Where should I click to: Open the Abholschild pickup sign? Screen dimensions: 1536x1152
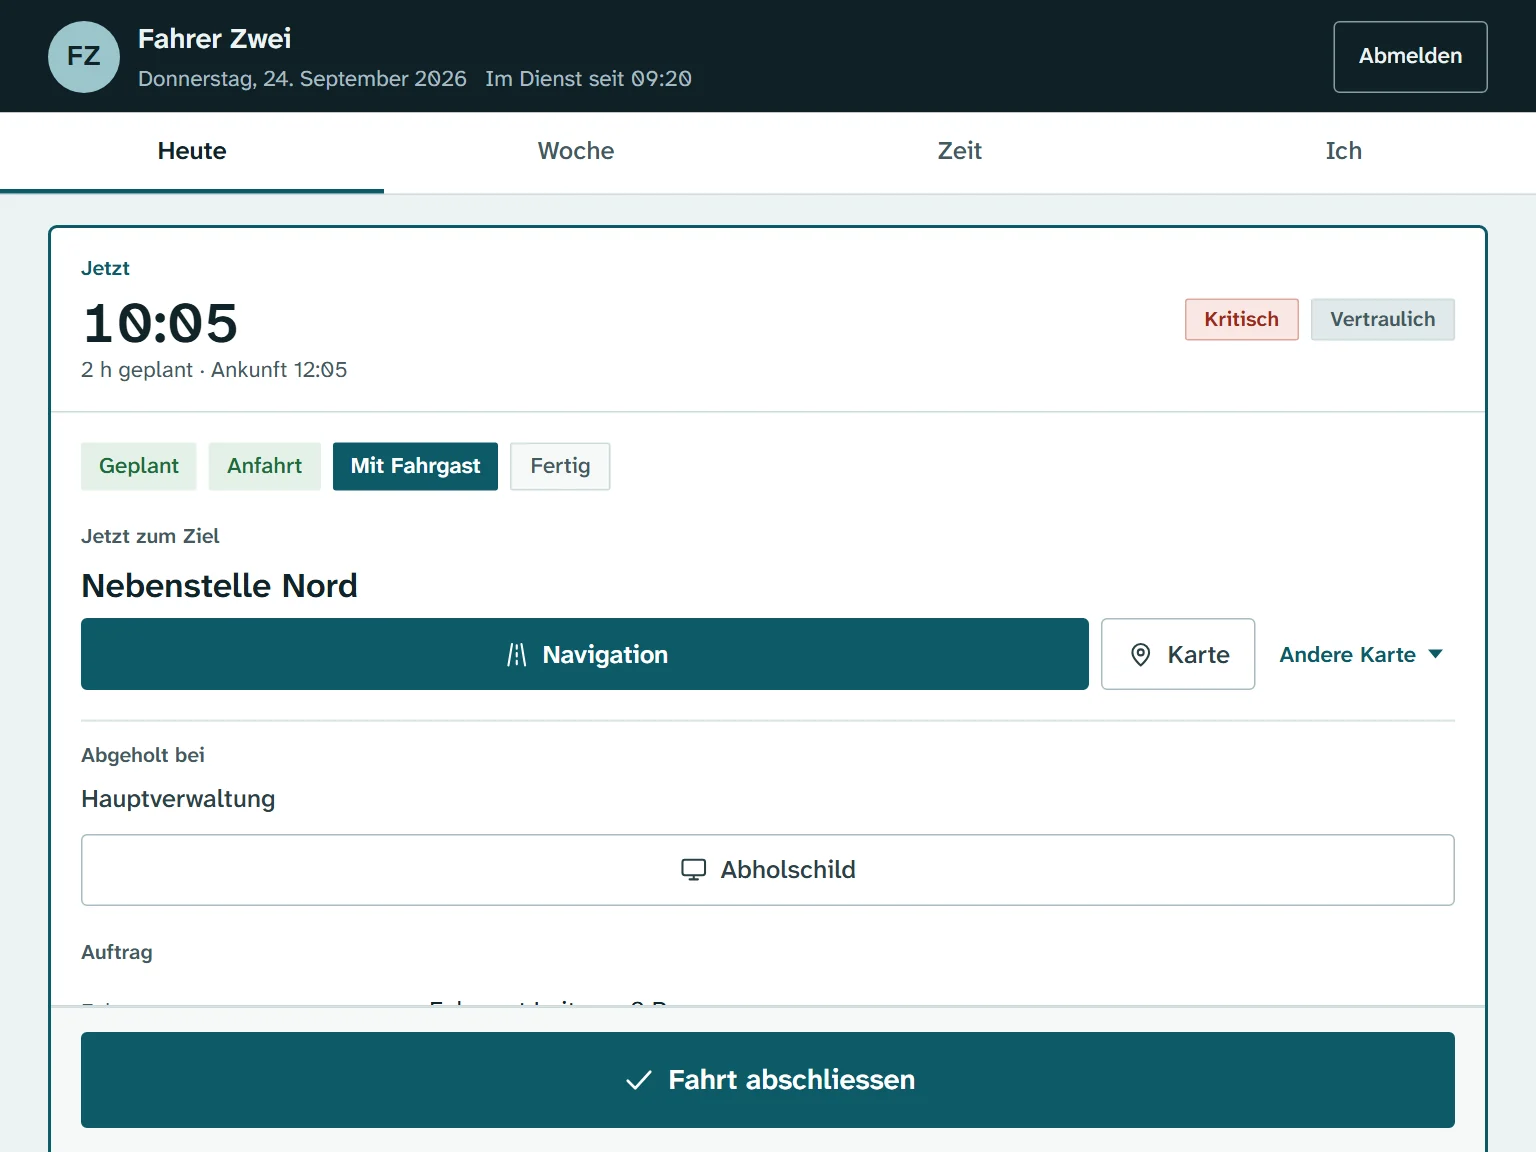tap(768, 870)
